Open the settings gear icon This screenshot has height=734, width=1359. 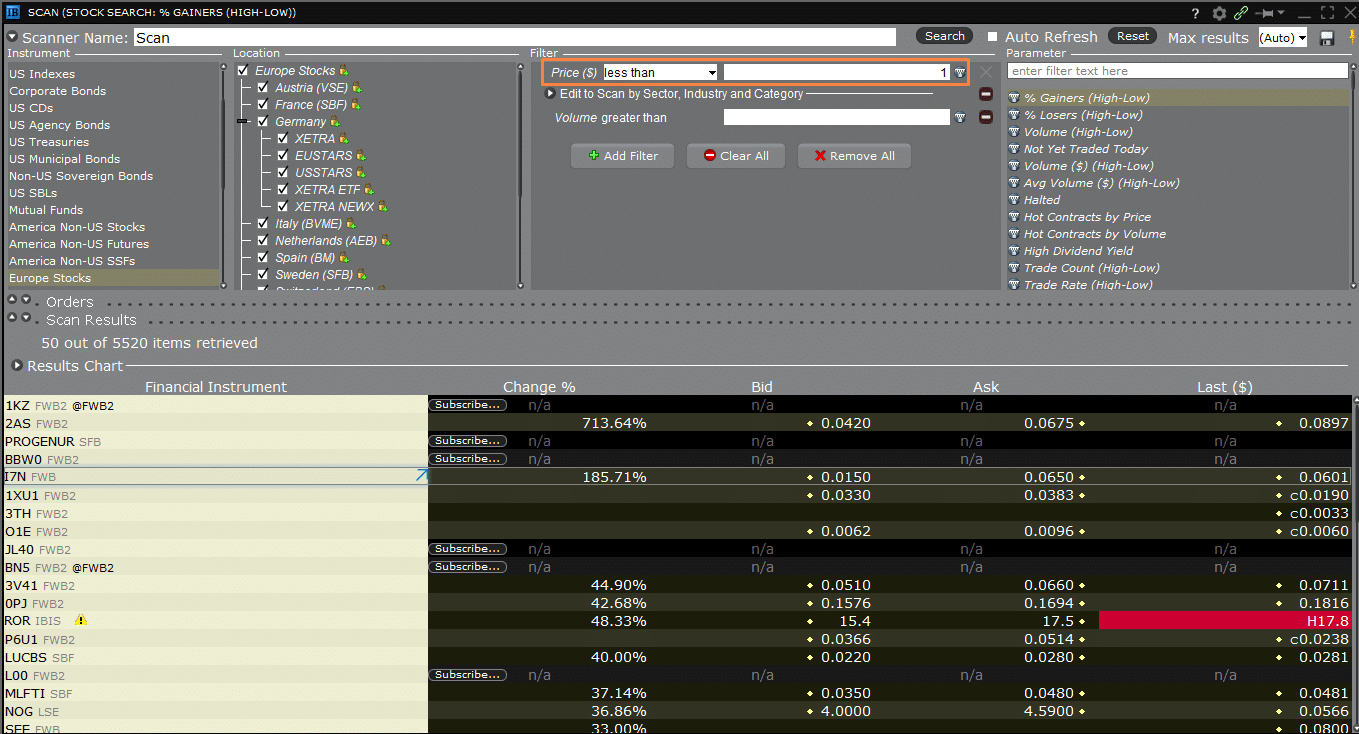[1219, 13]
